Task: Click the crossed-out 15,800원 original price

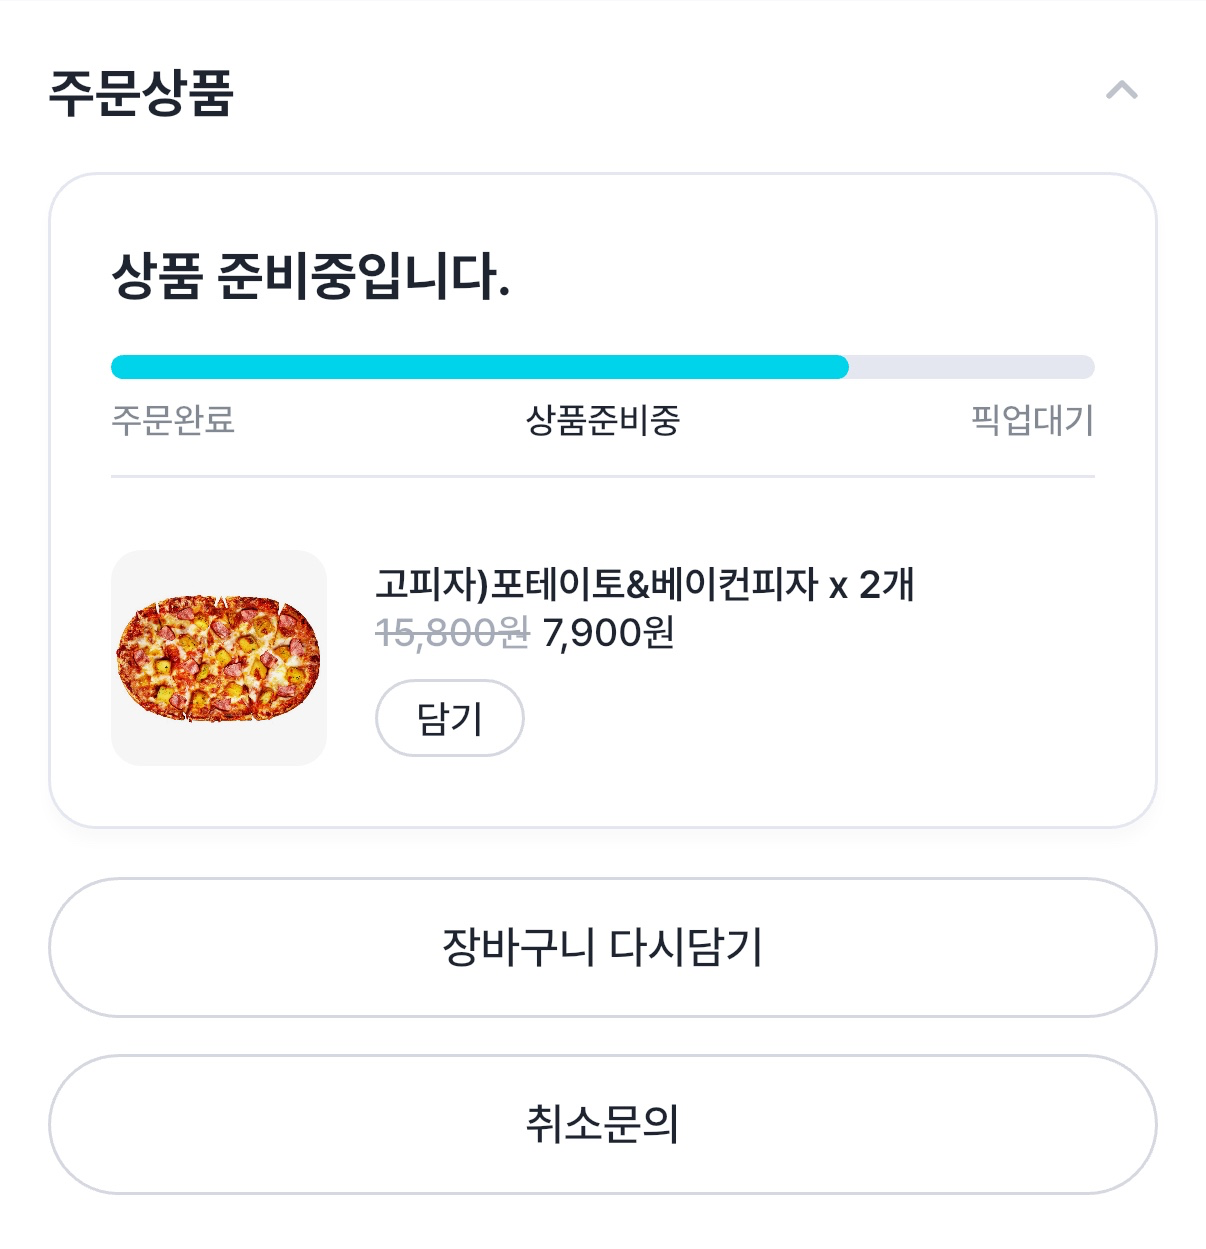Action: pyautogui.click(x=452, y=633)
